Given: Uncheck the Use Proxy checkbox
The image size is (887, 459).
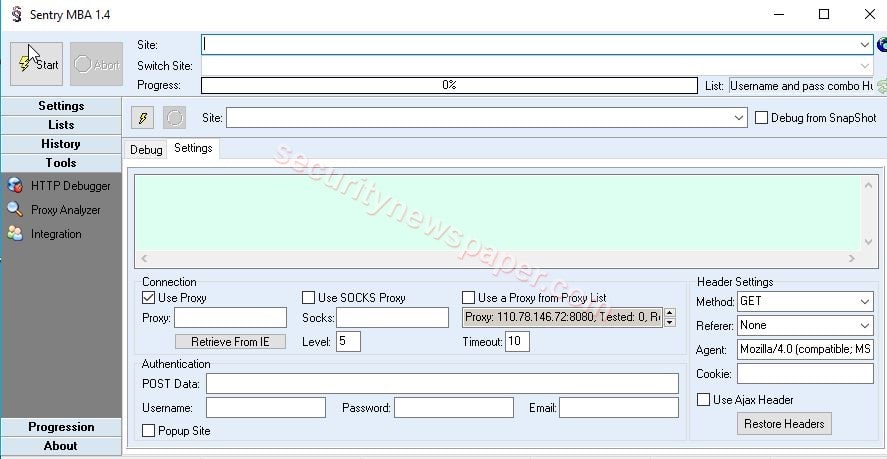Looking at the screenshot, I should [x=149, y=298].
